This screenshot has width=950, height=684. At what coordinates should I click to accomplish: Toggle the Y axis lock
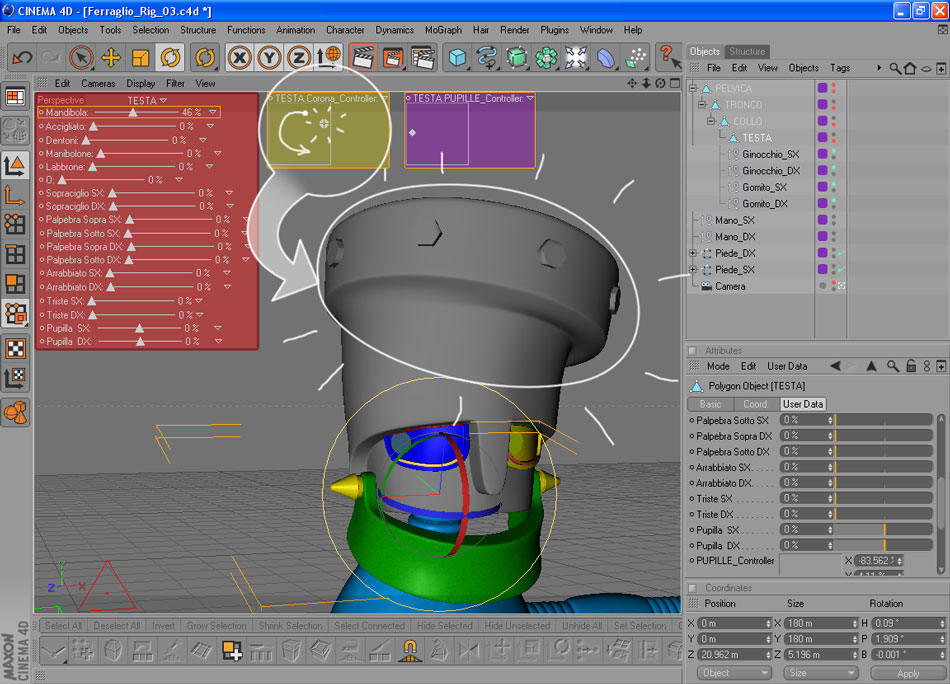pos(269,58)
